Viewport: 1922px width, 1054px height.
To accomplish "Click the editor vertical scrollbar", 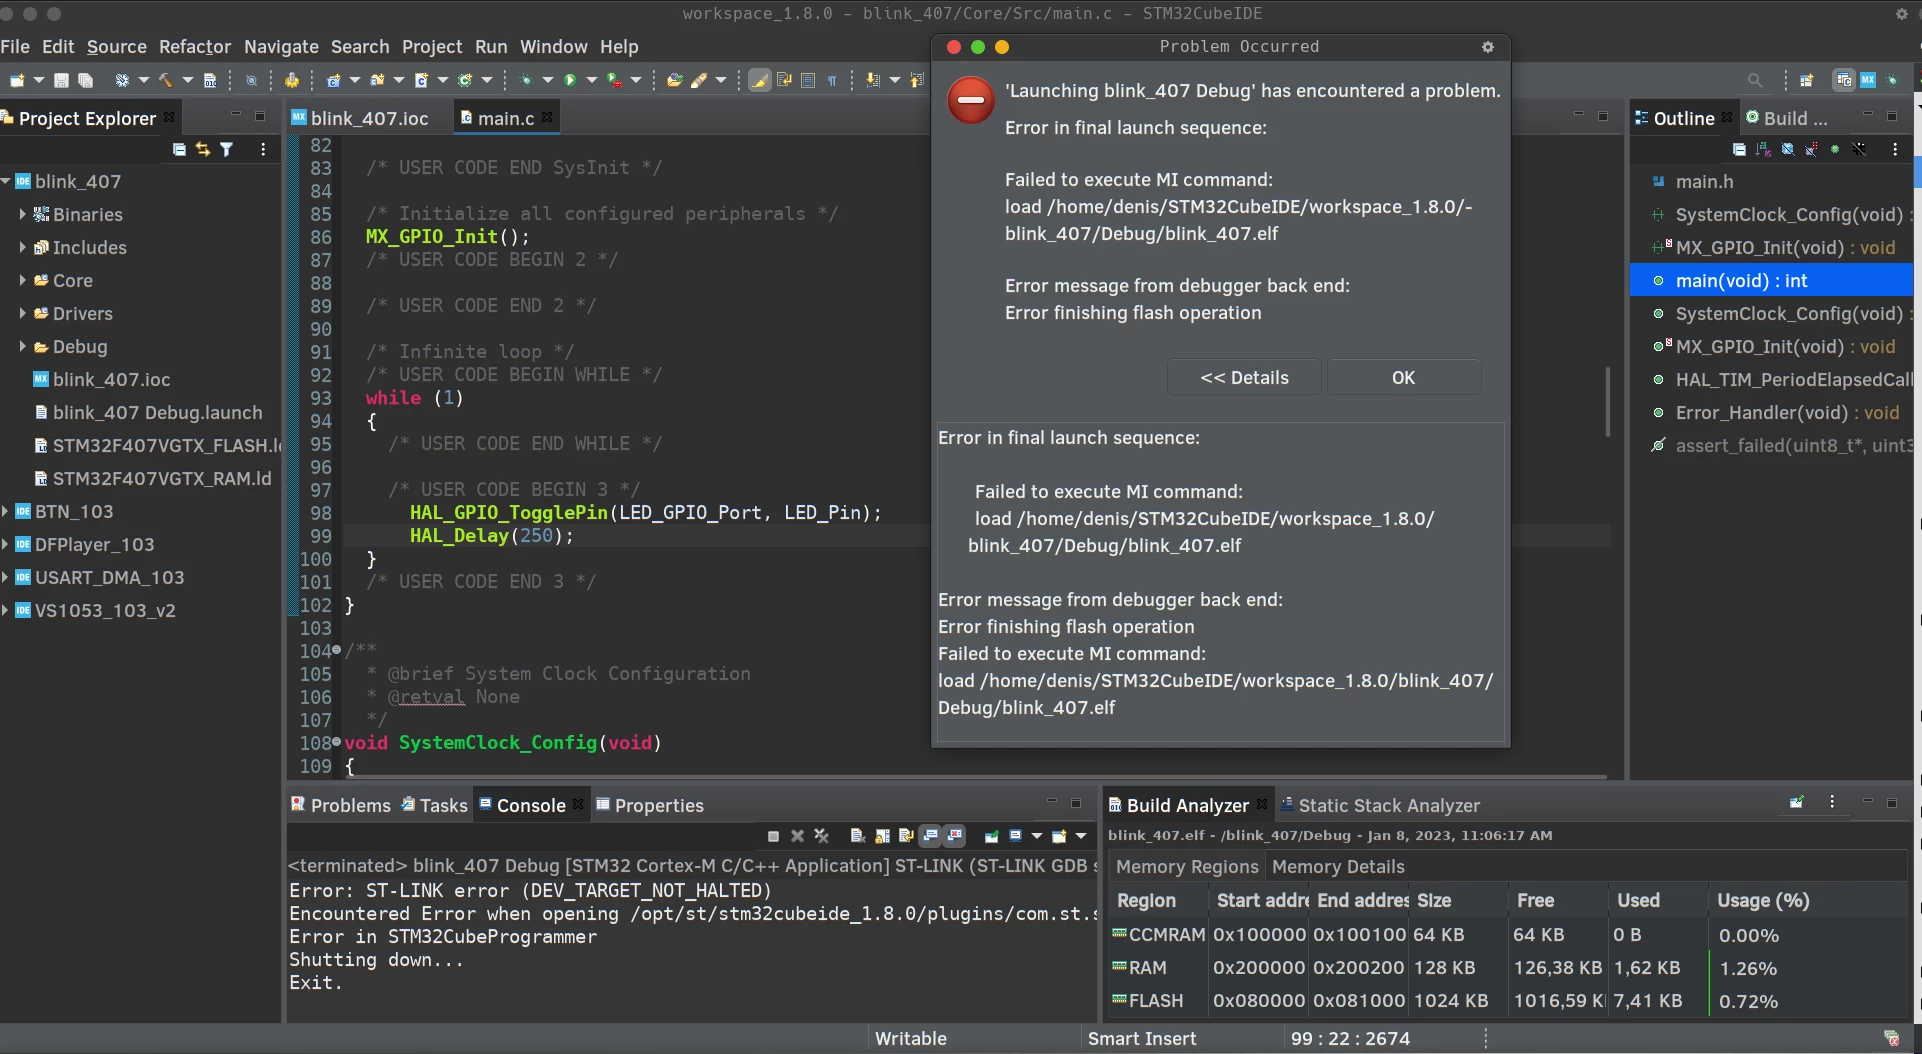I will 1608,402.
